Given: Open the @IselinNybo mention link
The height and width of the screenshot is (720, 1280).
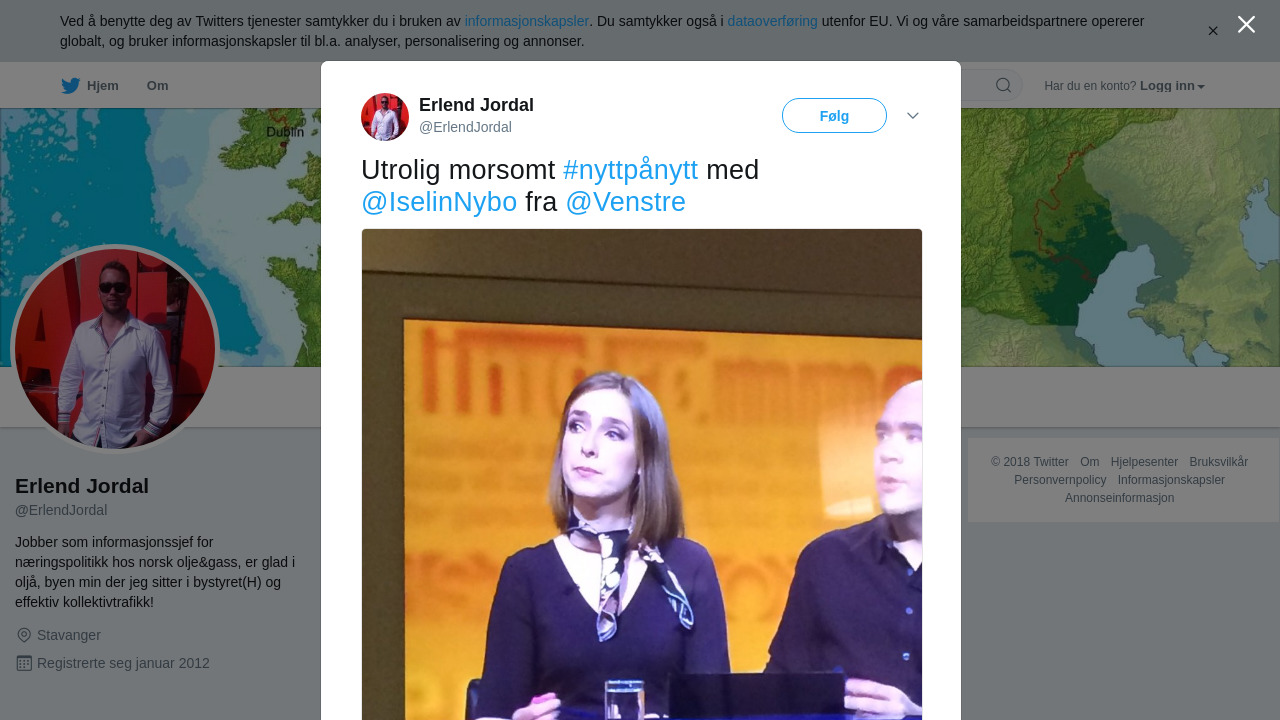Looking at the screenshot, I should [439, 202].
